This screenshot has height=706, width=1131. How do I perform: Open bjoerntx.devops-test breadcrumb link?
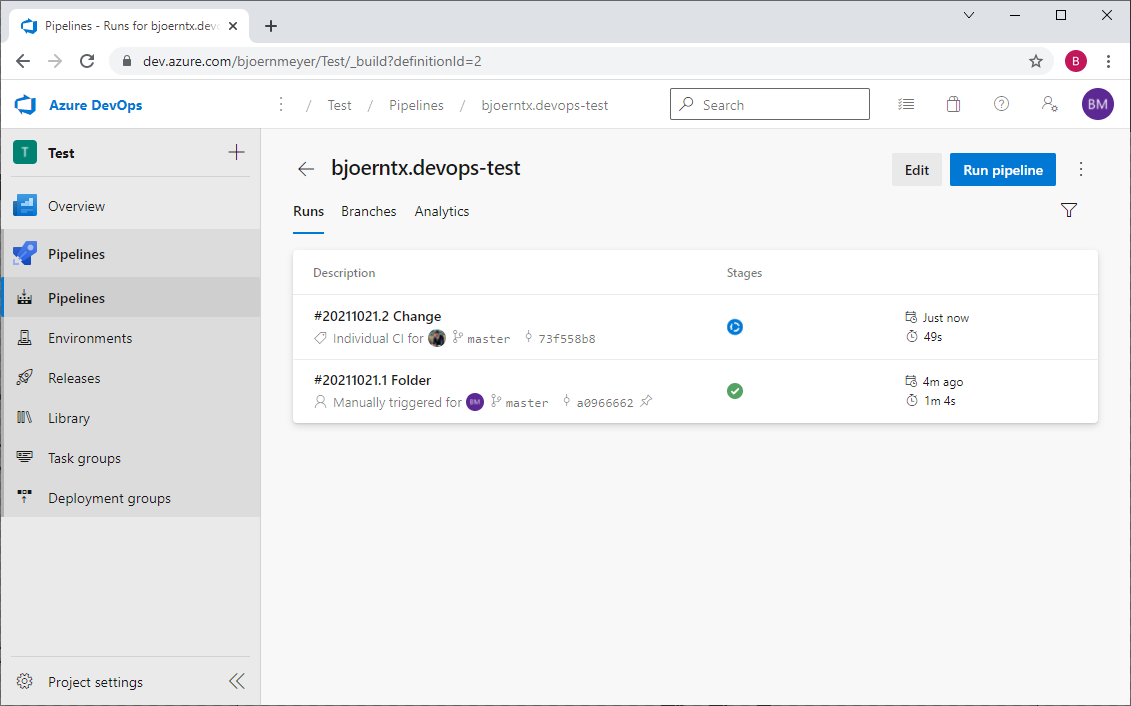[x=545, y=105]
